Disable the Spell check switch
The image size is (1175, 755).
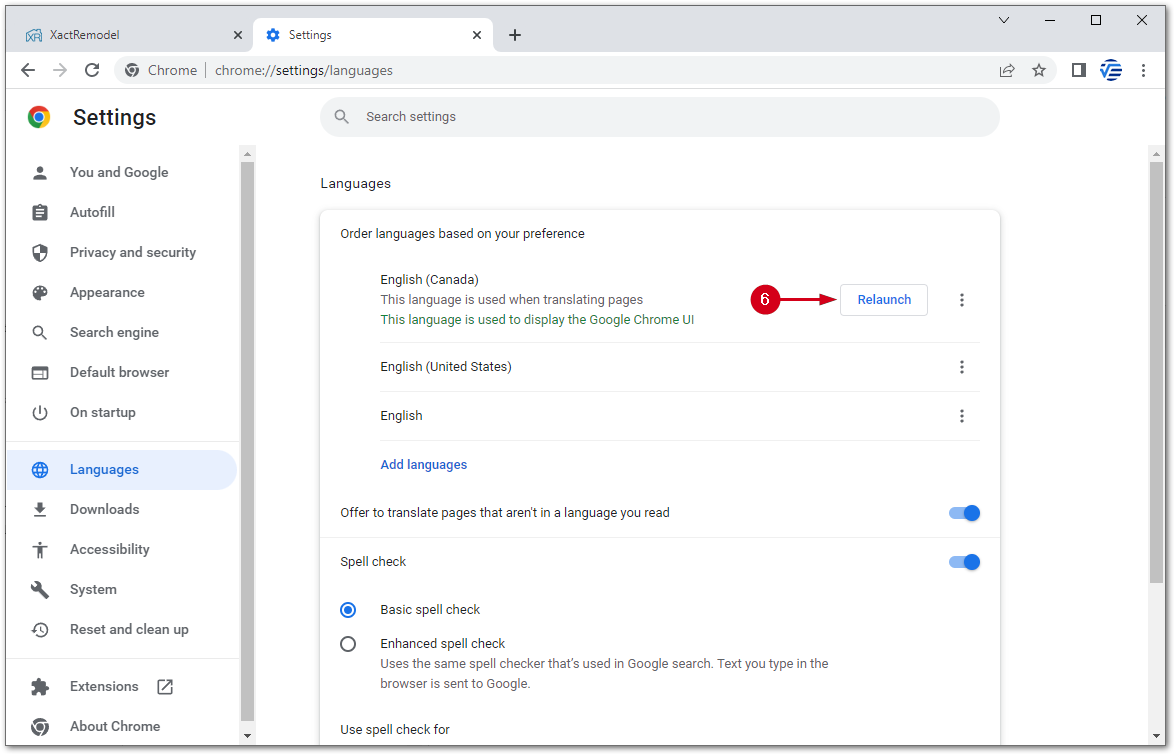point(964,562)
